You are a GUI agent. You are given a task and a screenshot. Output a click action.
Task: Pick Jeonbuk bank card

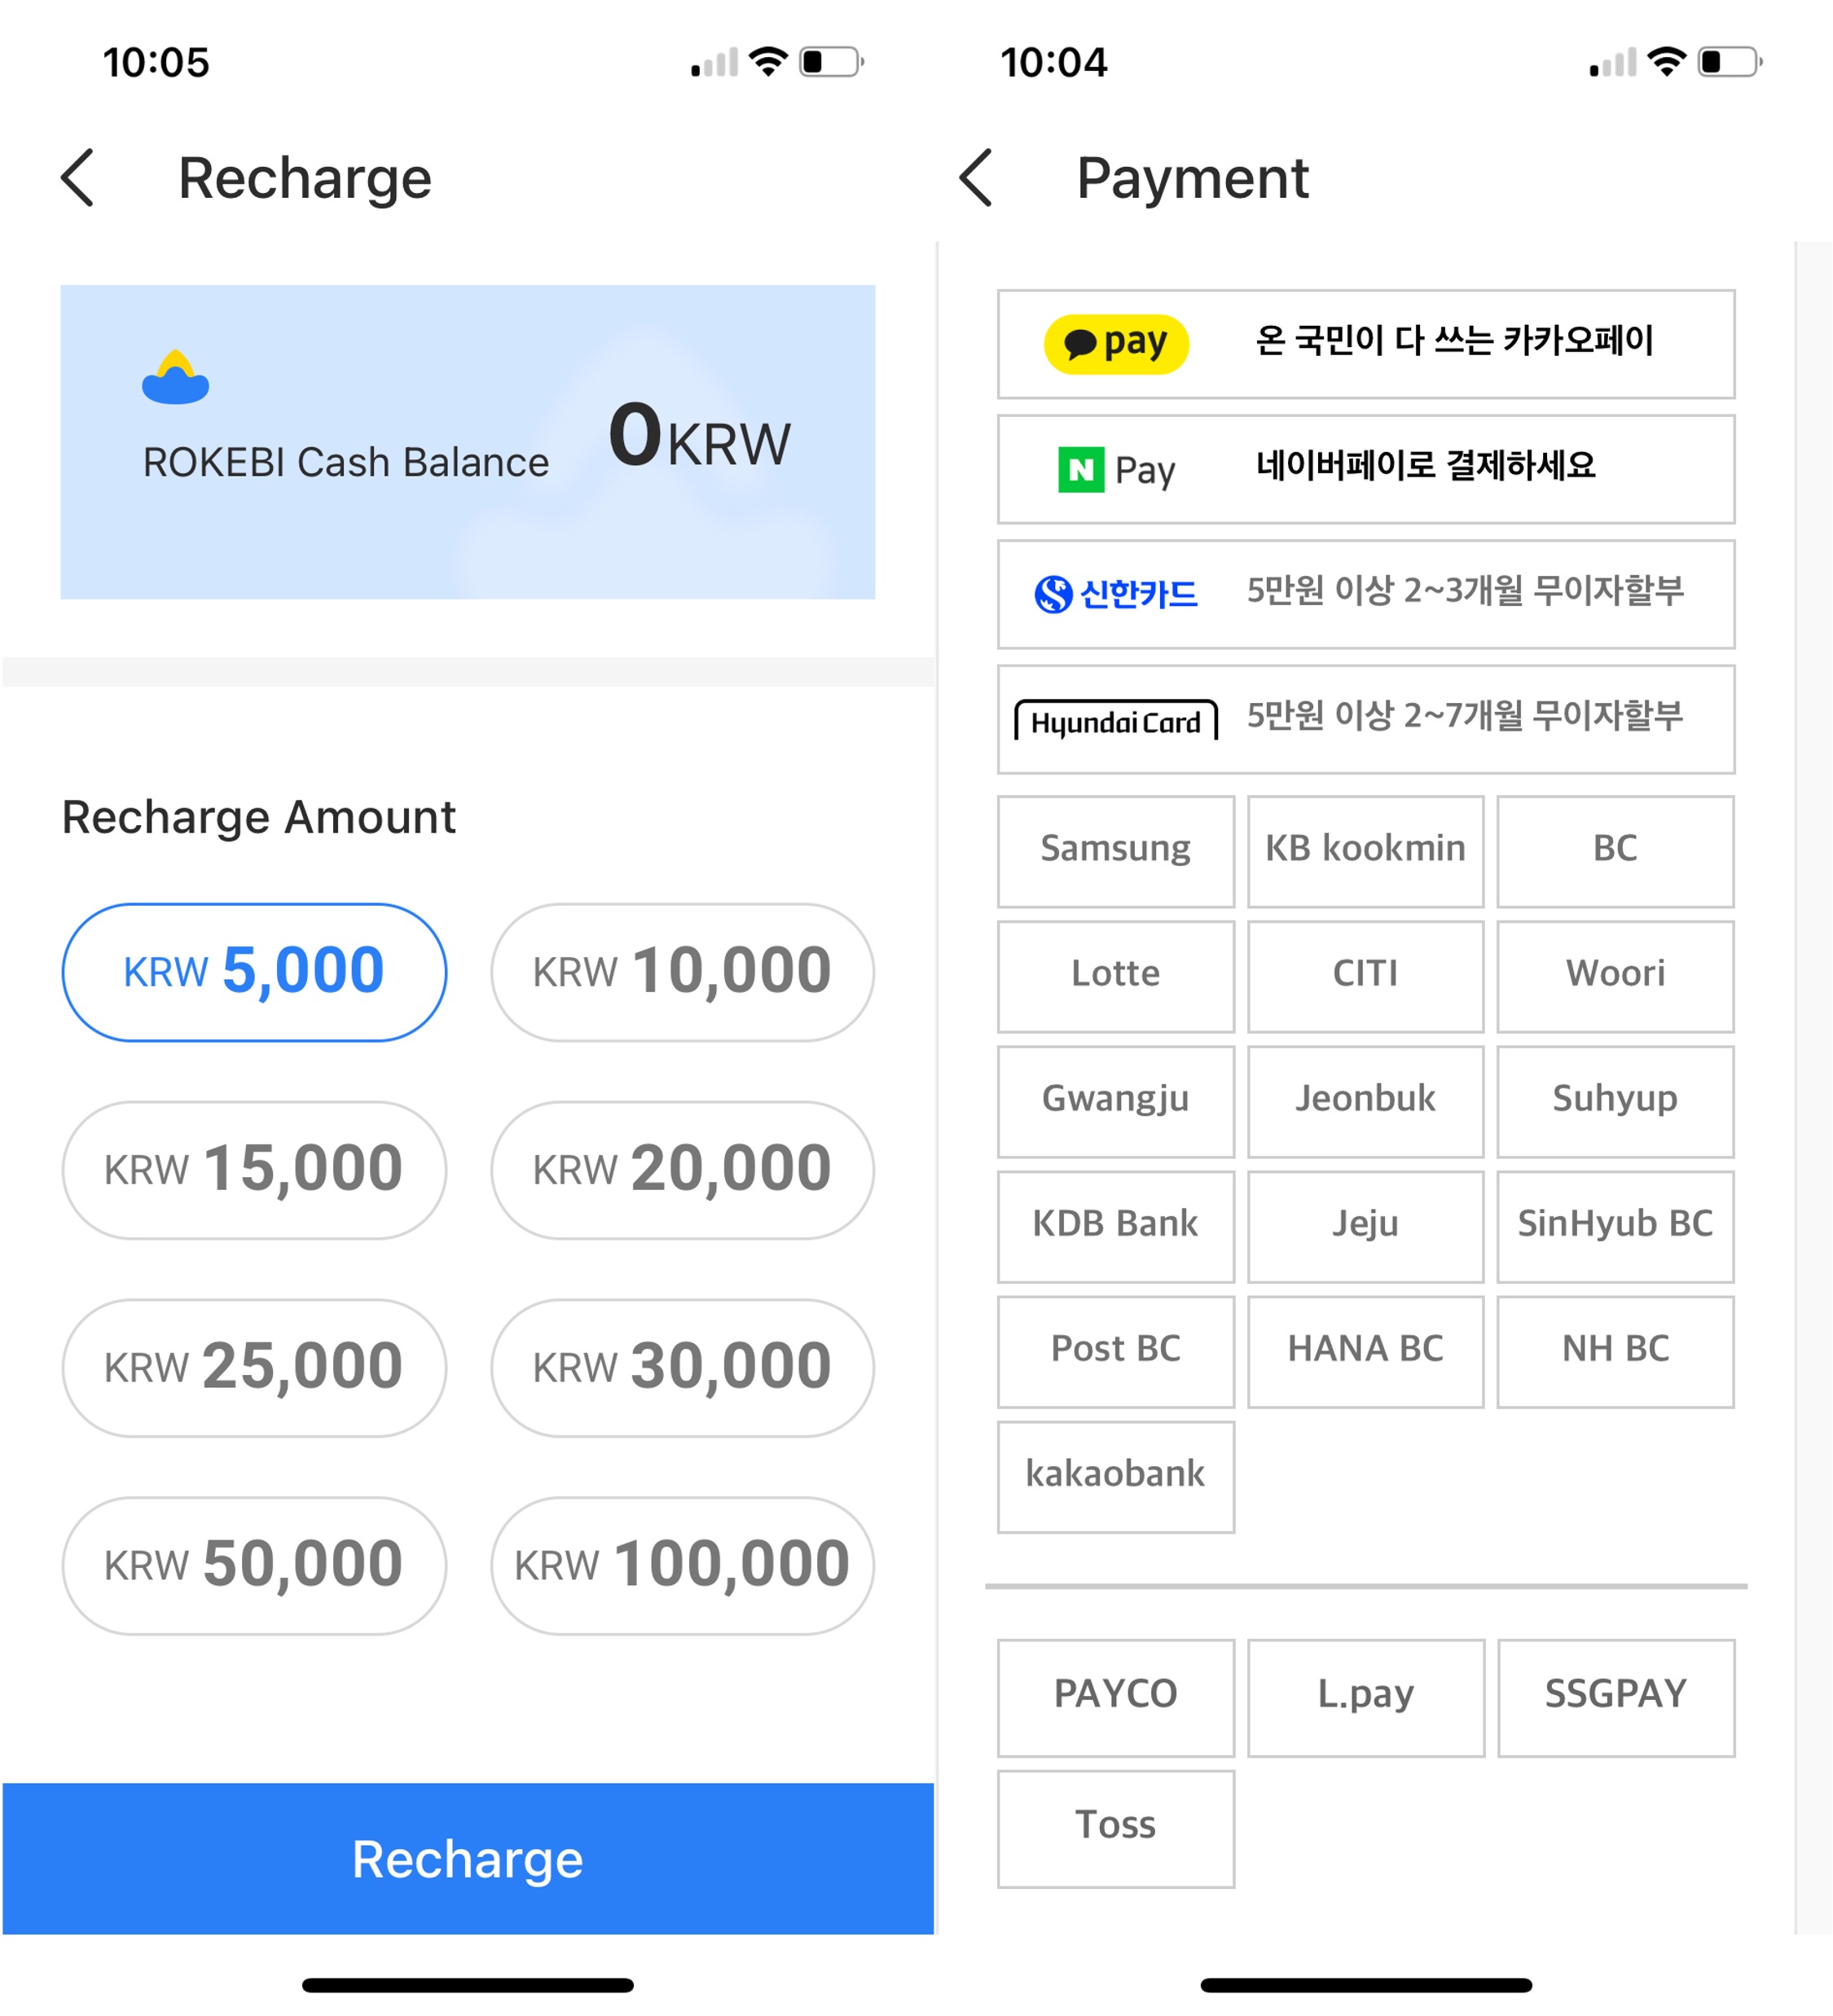[x=1366, y=1102]
